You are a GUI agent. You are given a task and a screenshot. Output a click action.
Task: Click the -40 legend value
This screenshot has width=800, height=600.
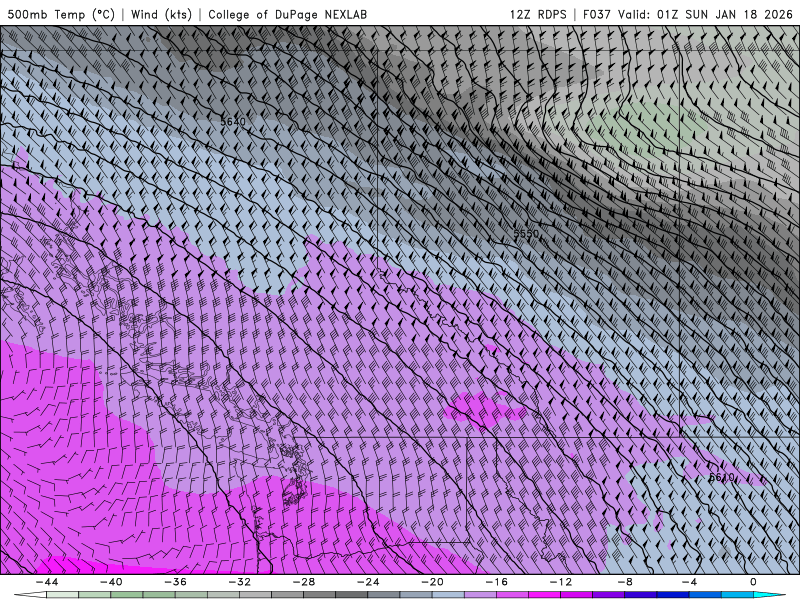point(111,582)
